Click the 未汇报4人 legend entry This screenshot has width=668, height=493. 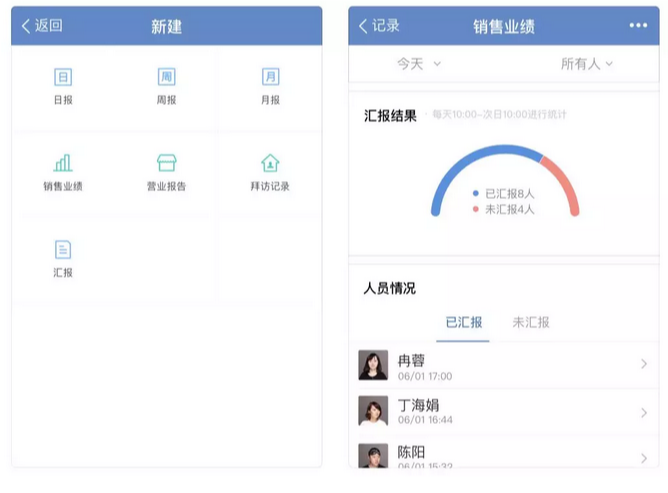[504, 209]
